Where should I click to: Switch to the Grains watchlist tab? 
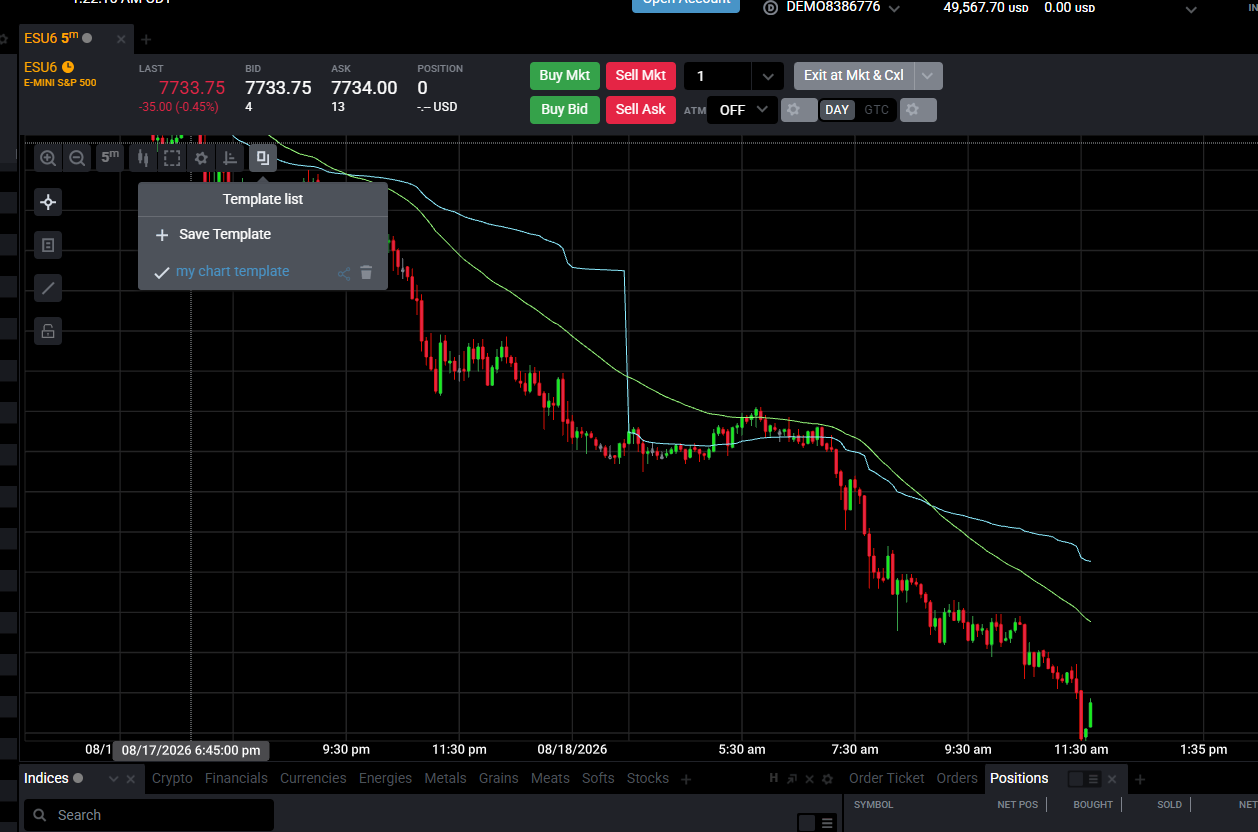tap(498, 778)
